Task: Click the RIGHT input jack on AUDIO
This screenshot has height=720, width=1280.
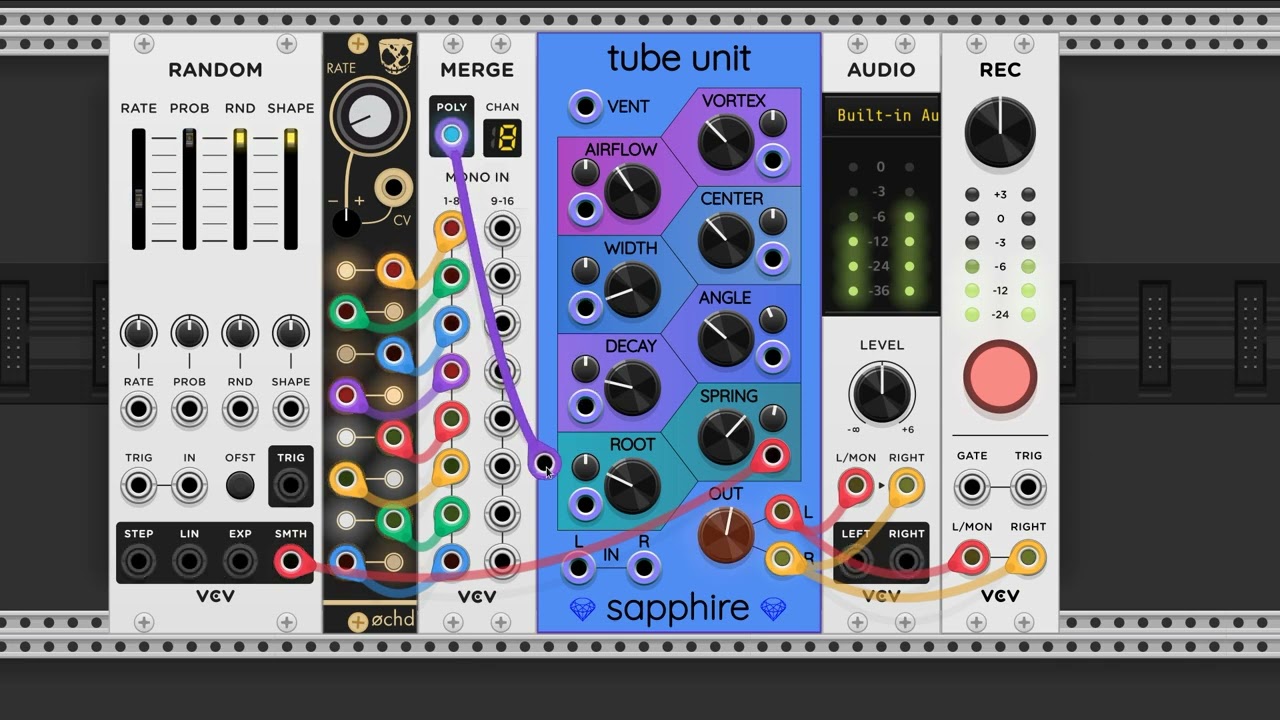Action: 906,486
